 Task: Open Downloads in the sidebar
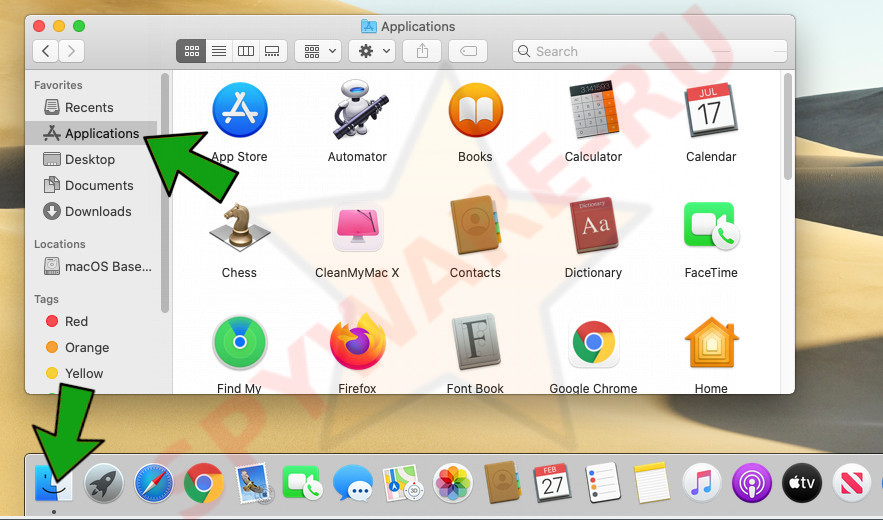pyautogui.click(x=93, y=211)
